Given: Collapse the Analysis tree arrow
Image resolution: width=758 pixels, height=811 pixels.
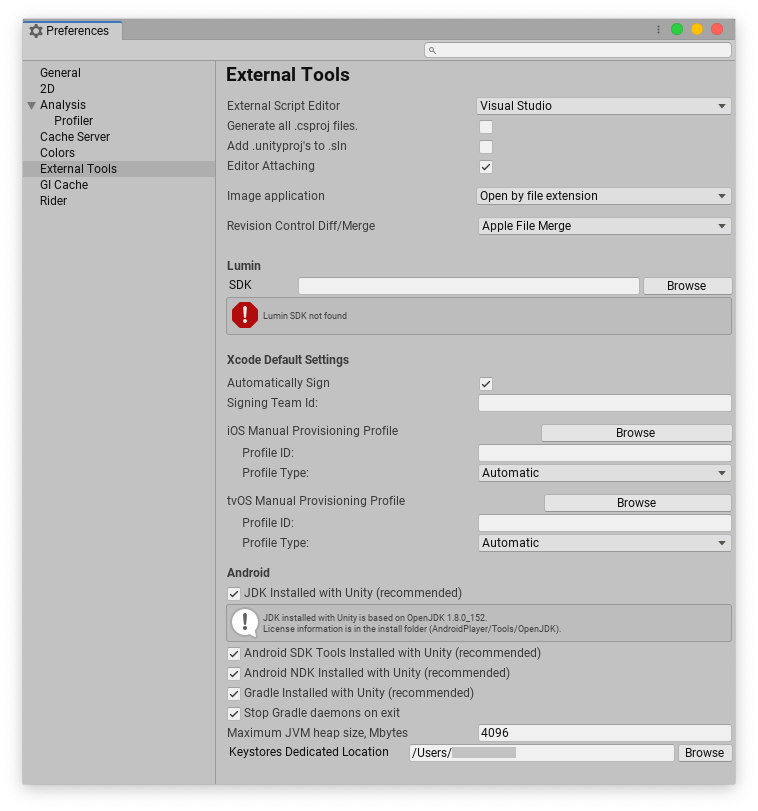Looking at the screenshot, I should point(32,105).
